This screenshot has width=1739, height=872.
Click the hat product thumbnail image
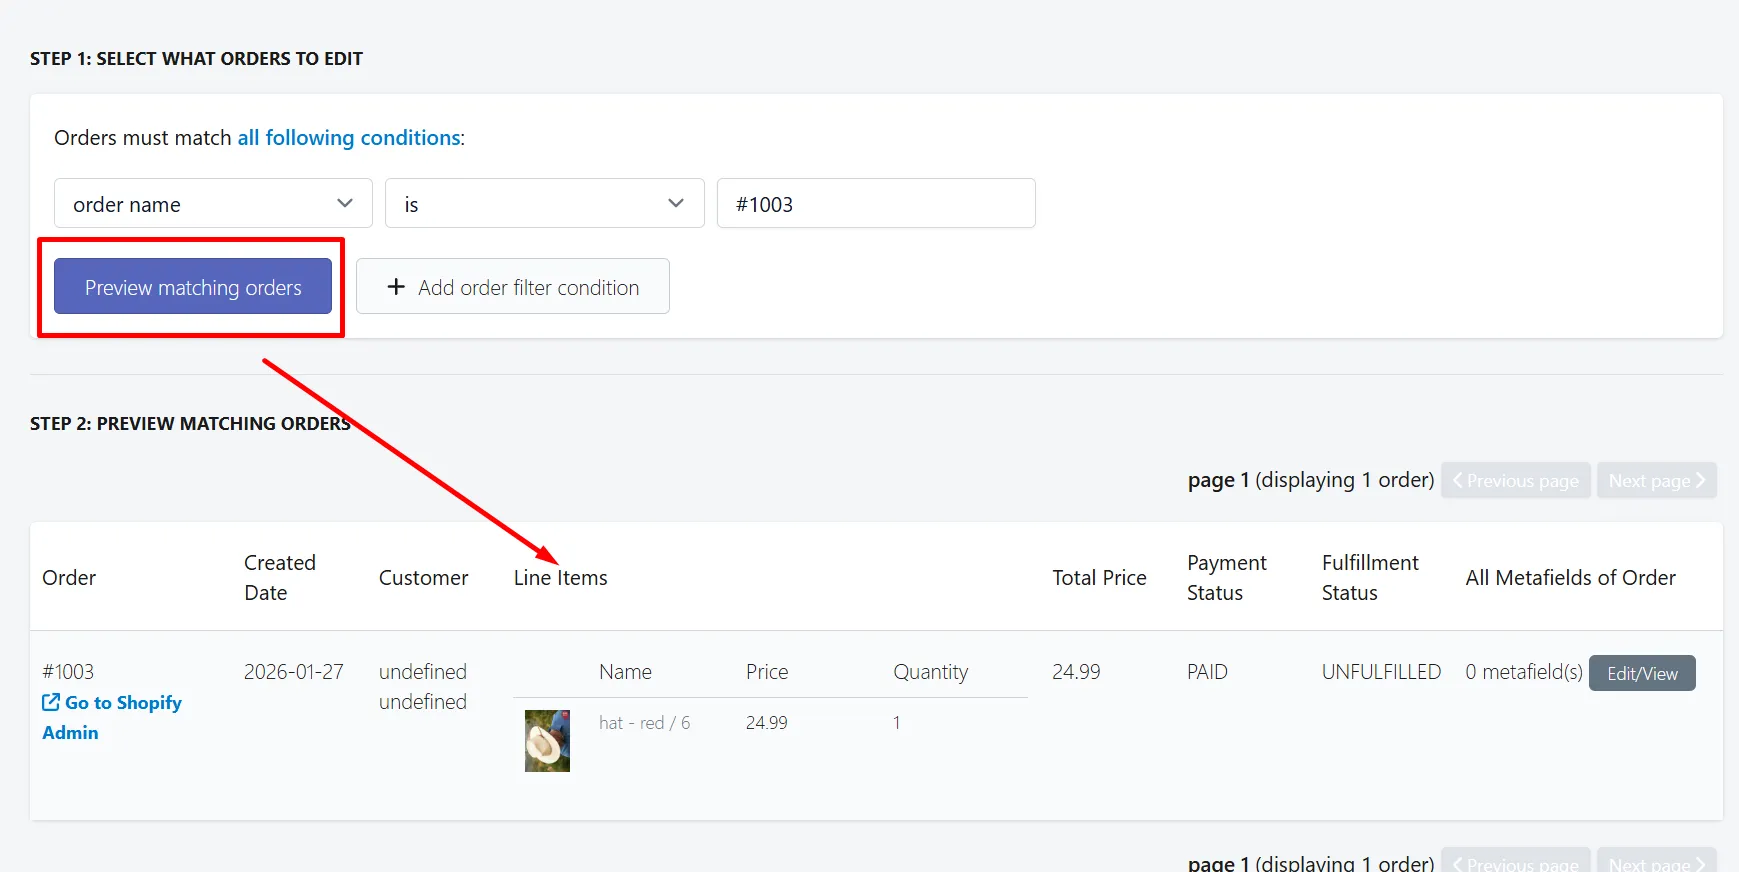pos(547,741)
